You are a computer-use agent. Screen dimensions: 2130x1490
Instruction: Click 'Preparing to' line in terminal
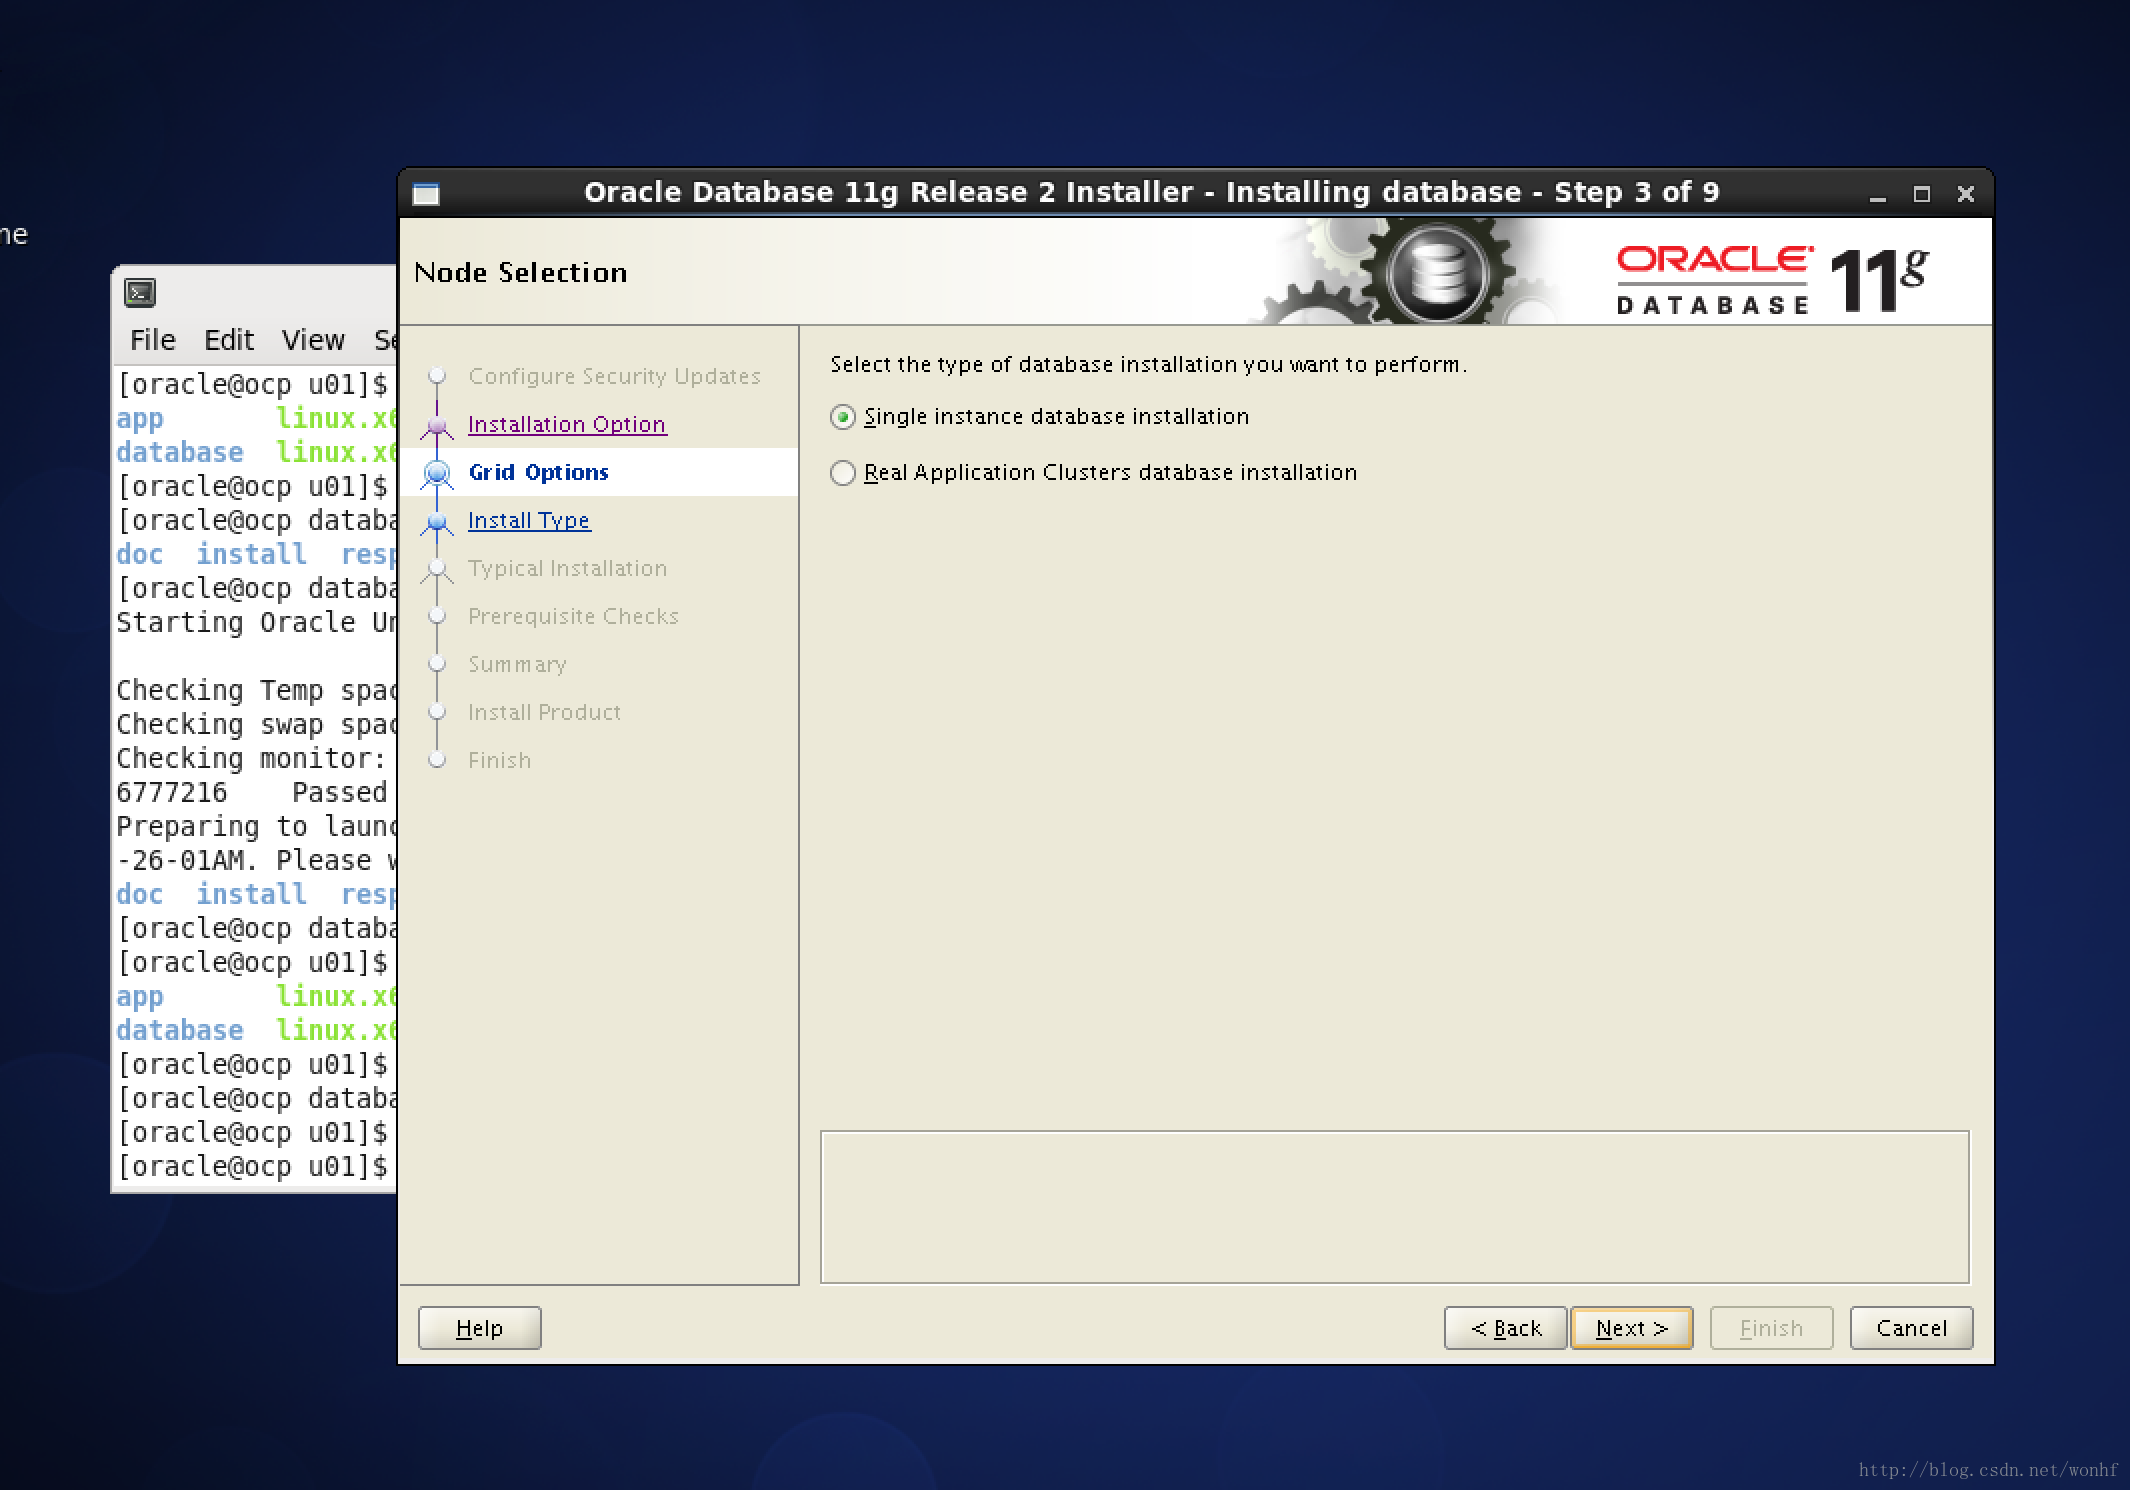256,827
